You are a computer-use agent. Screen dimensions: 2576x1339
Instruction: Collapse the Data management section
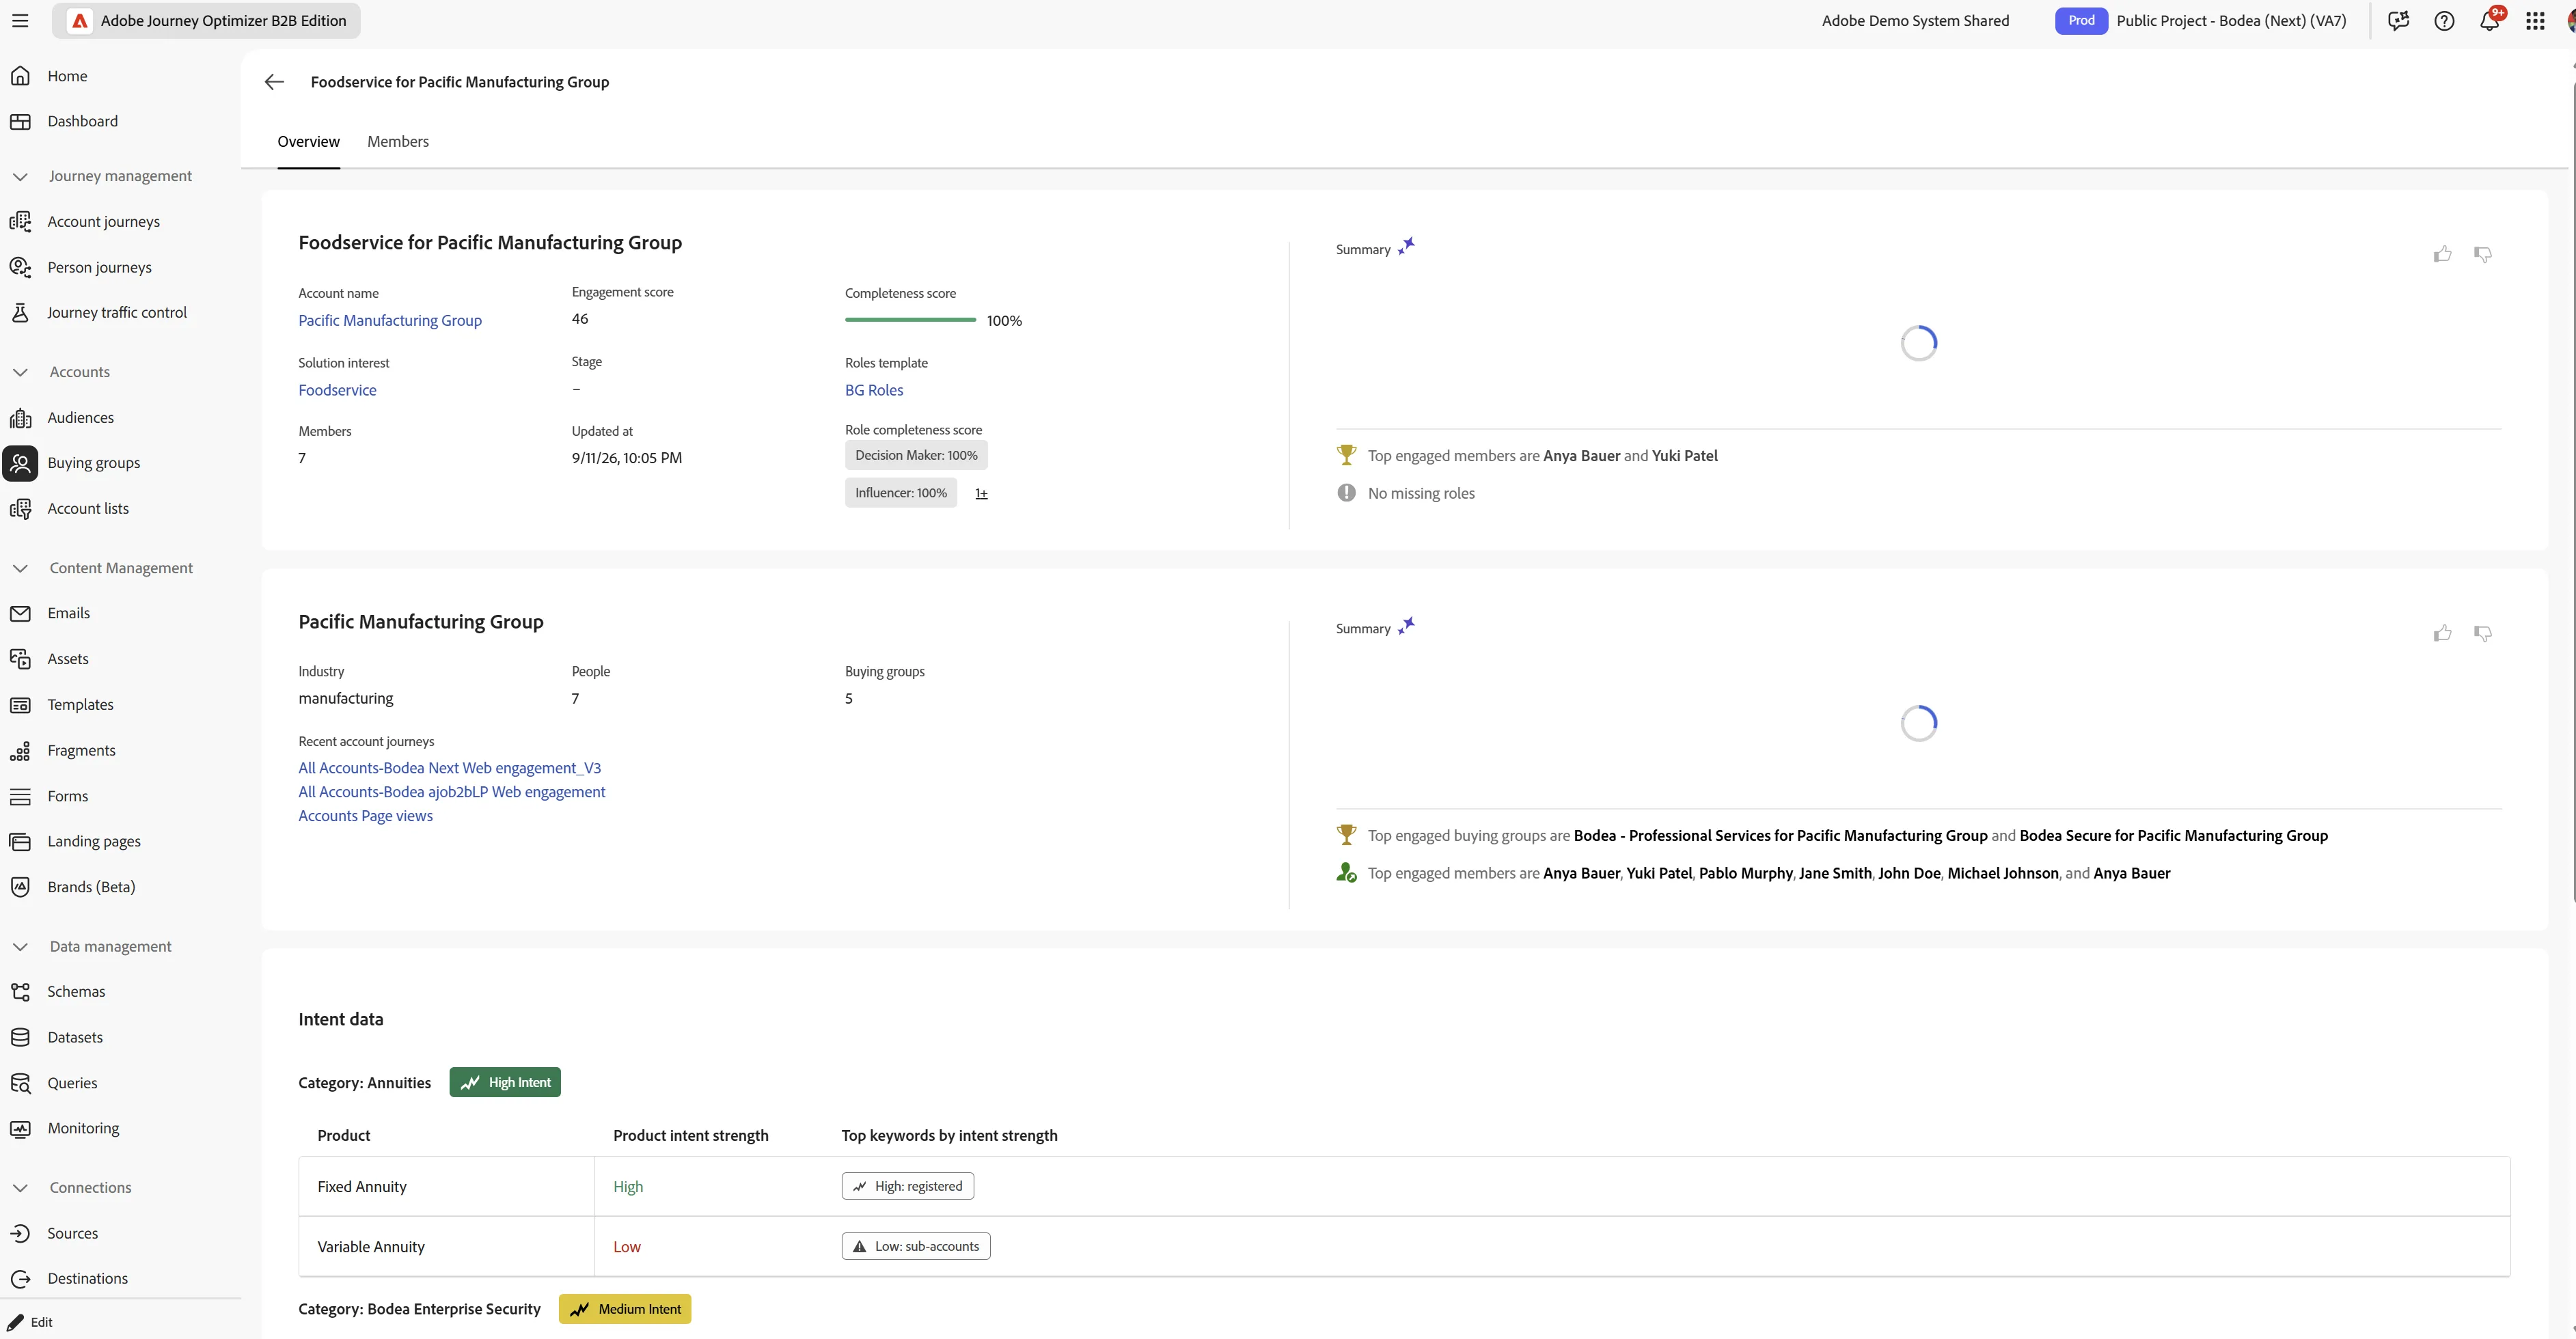pos(20,946)
